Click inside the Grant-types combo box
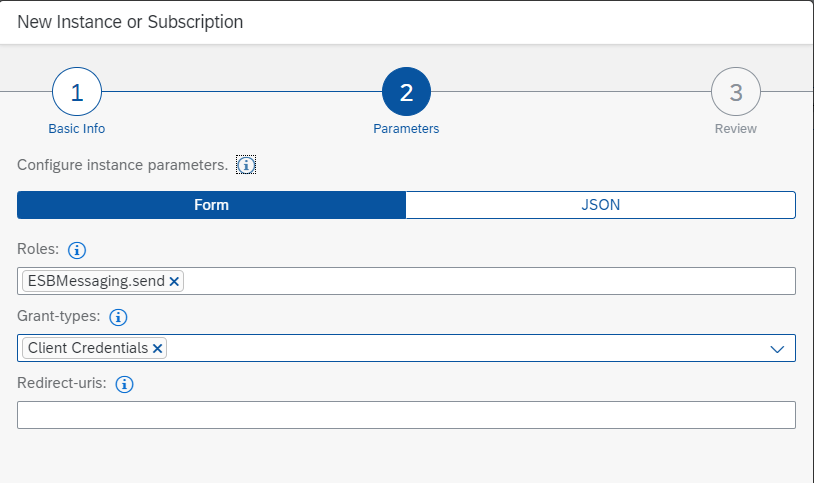This screenshot has width=814, height=483. pos(450,348)
